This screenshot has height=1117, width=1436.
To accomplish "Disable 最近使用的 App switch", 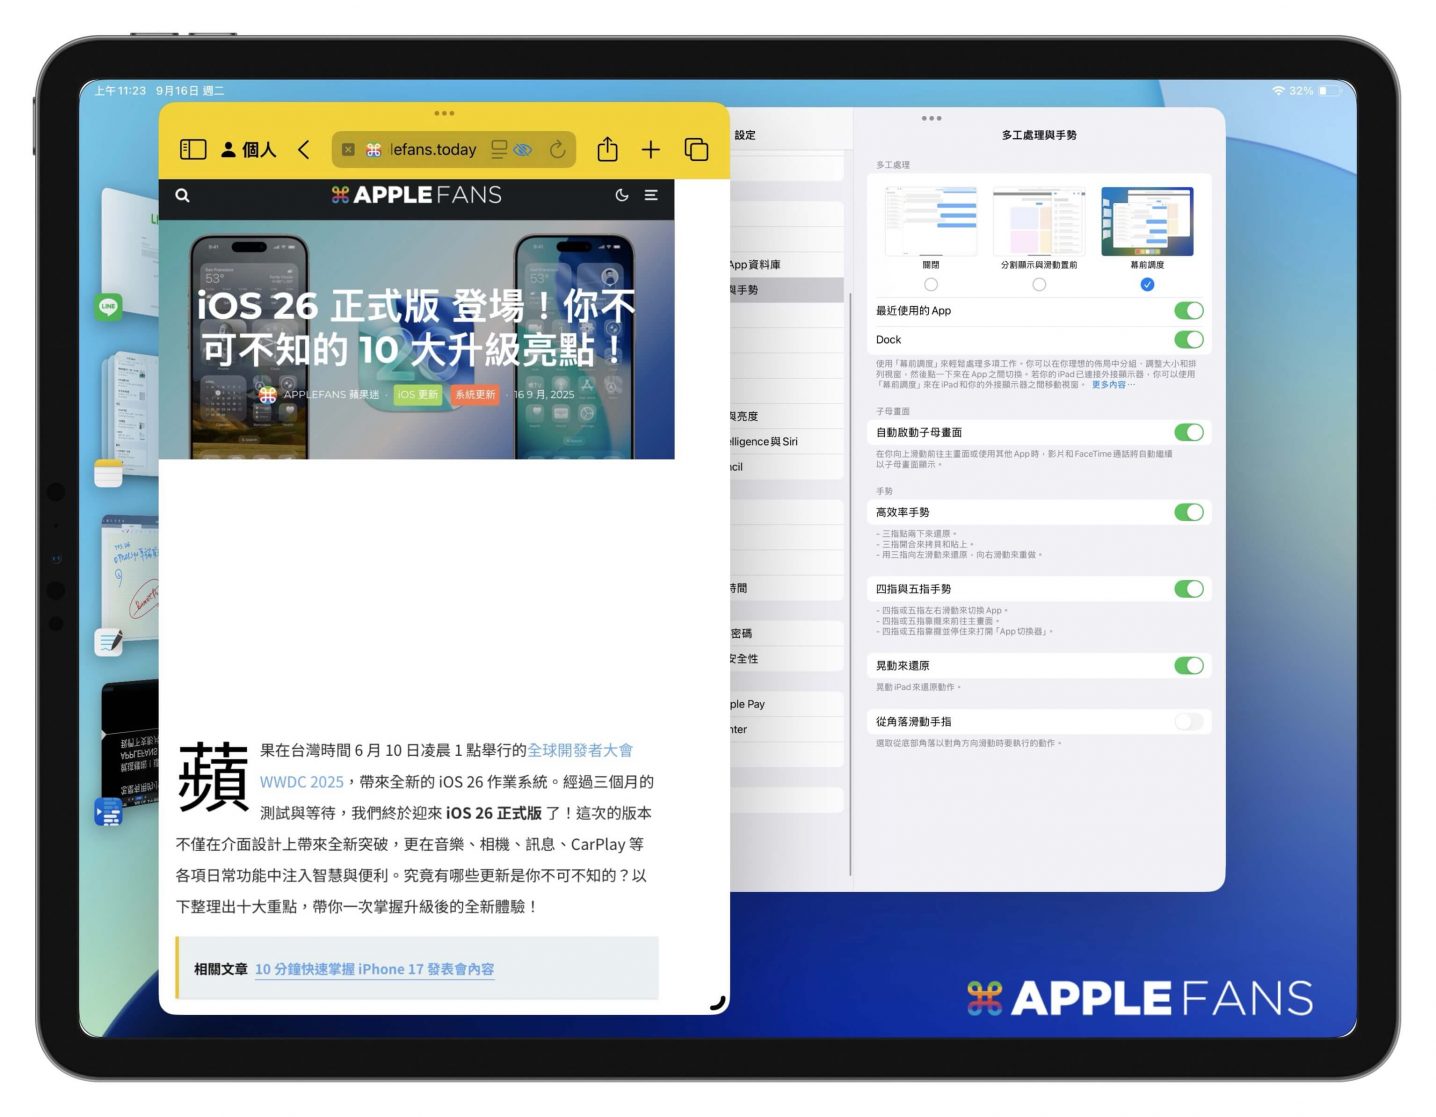I will click(x=1188, y=311).
